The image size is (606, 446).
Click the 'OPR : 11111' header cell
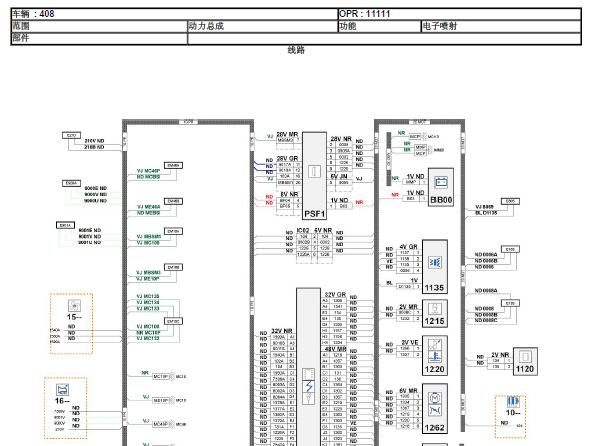point(460,14)
